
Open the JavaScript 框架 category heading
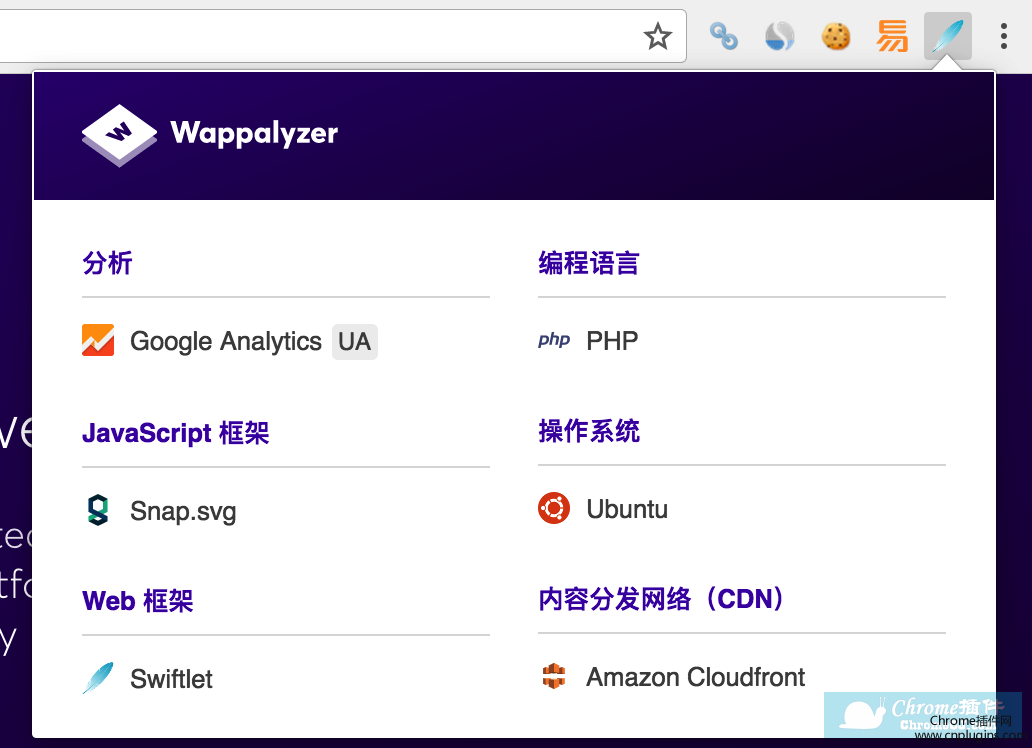click(x=176, y=433)
